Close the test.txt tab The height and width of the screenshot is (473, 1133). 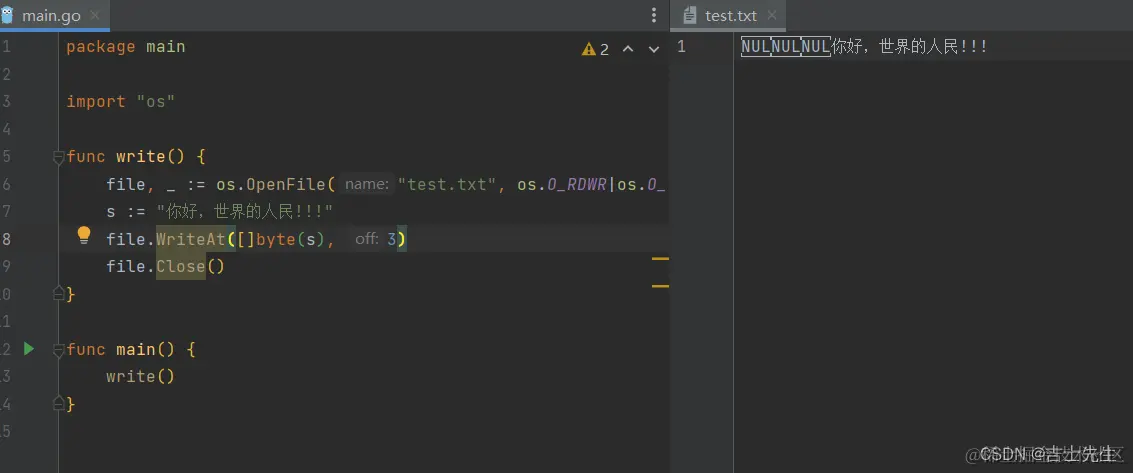pos(772,15)
